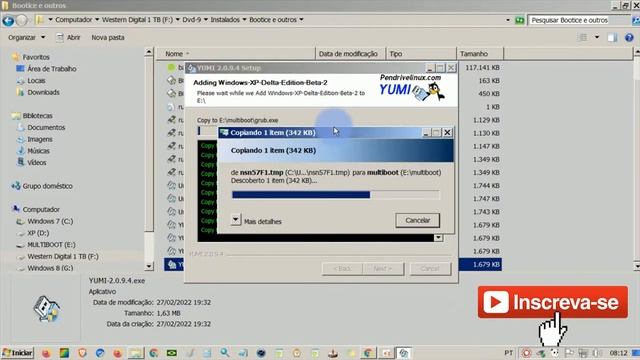Click the magnifier icon in the taskbar
The image size is (640, 360).
coord(224,353)
